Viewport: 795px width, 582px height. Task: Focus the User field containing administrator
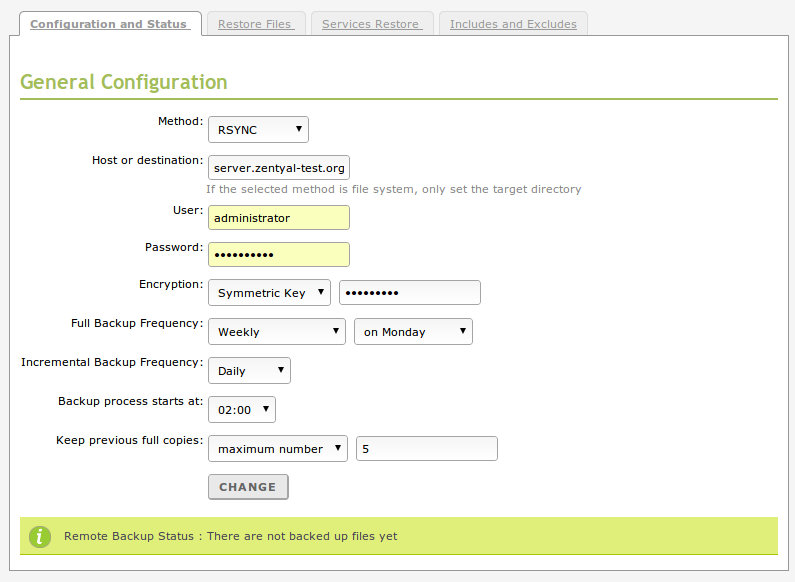coord(279,218)
